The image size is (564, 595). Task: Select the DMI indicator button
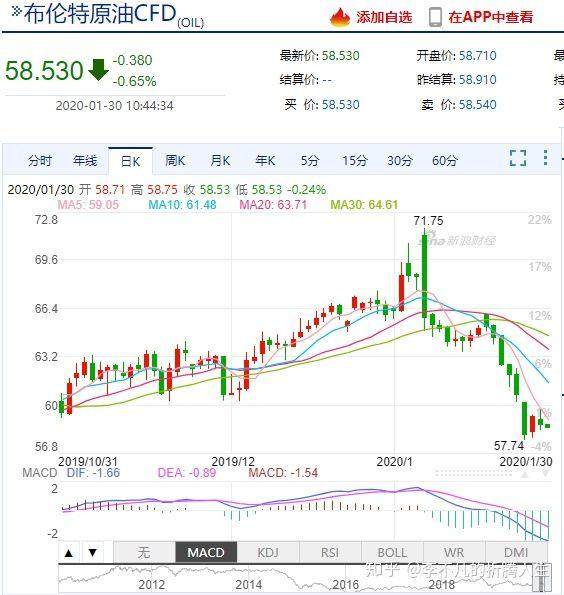(516, 552)
